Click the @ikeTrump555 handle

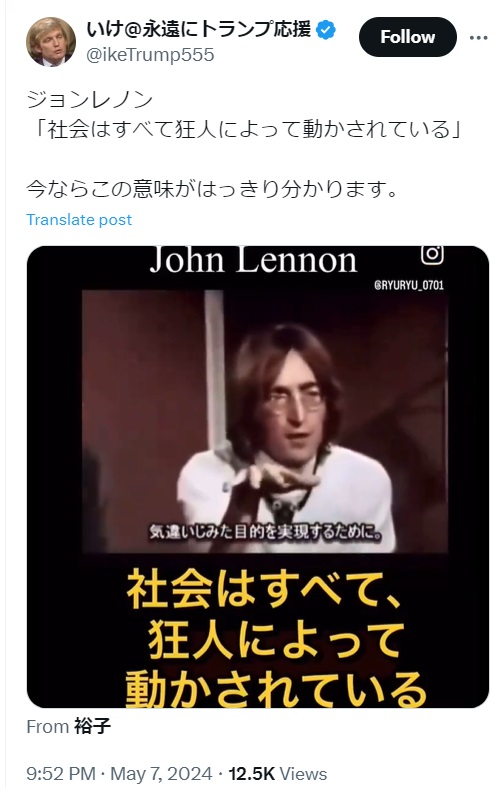(150, 55)
